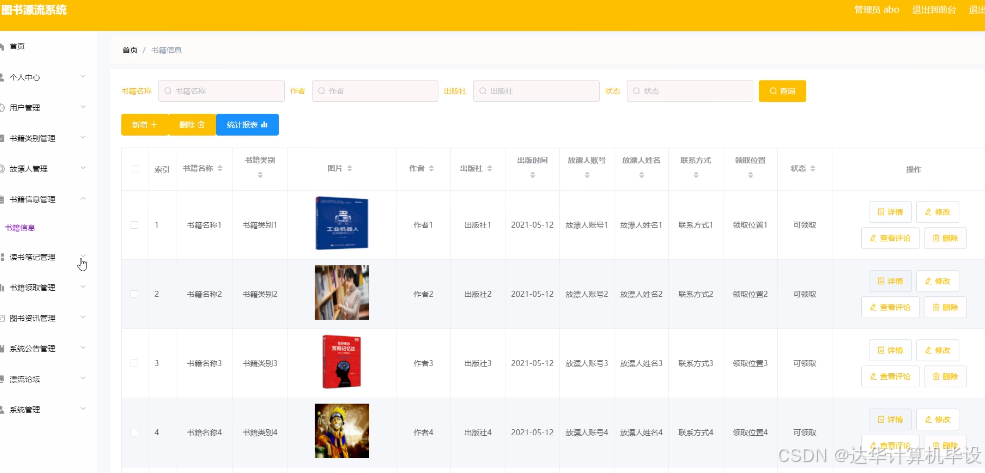Expand 系统公告管理 menu chevron
Image resolution: width=985 pixels, height=473 pixels.
point(83,348)
